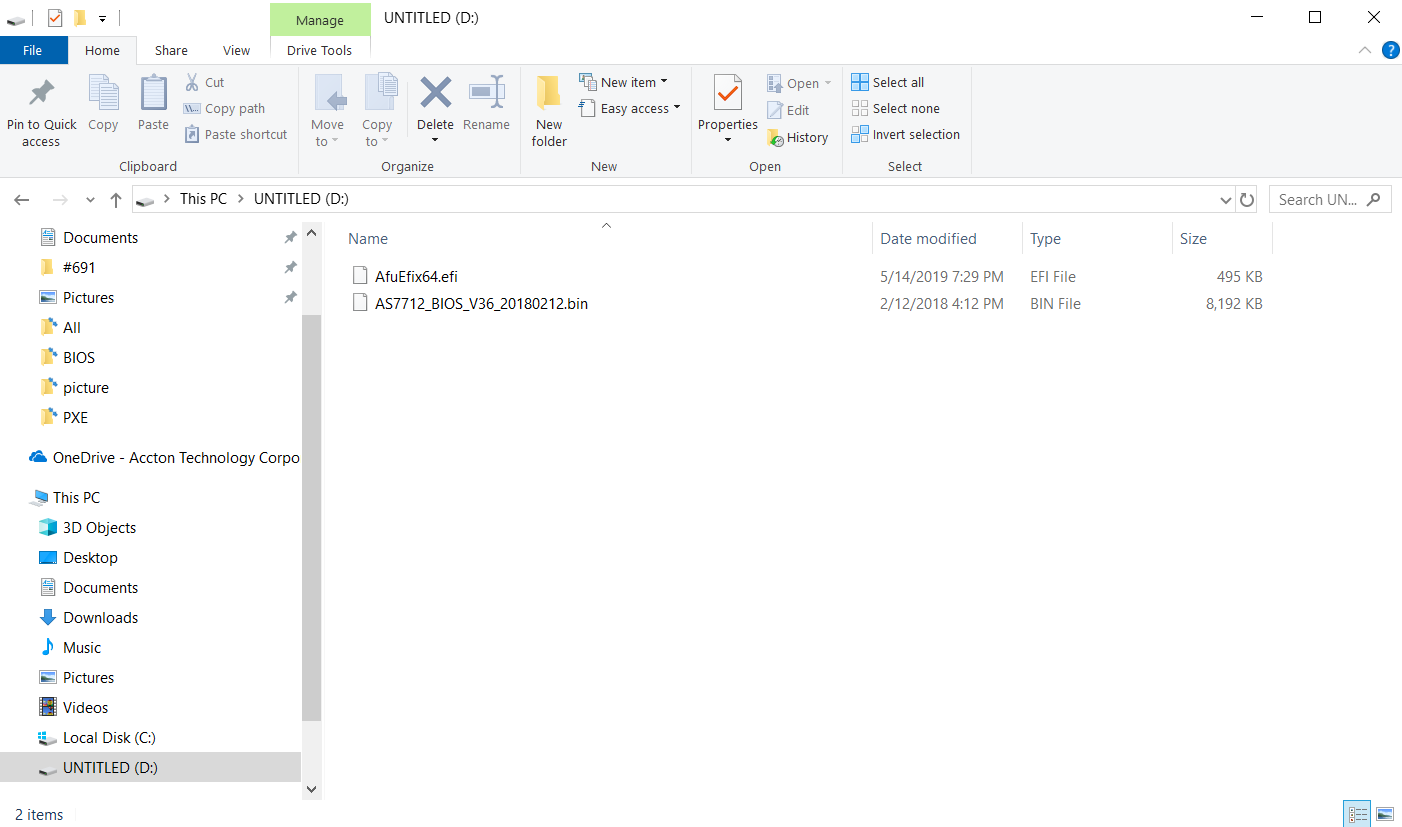Switch to details view layout icon
This screenshot has height=827, width=1402.
(1357, 814)
